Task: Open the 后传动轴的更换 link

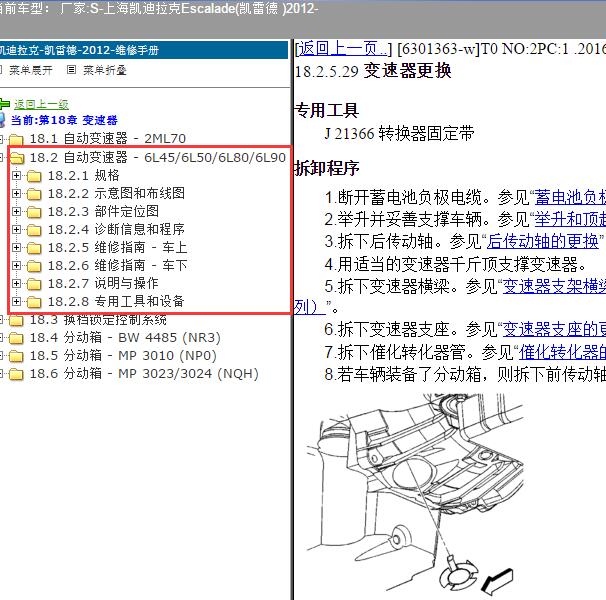Action: (x=542, y=242)
